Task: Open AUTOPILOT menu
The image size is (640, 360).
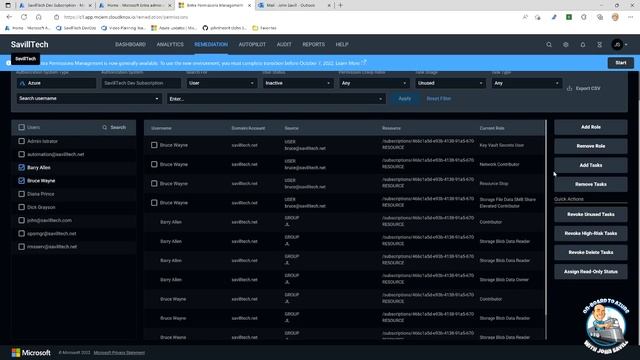Action: coord(252,44)
